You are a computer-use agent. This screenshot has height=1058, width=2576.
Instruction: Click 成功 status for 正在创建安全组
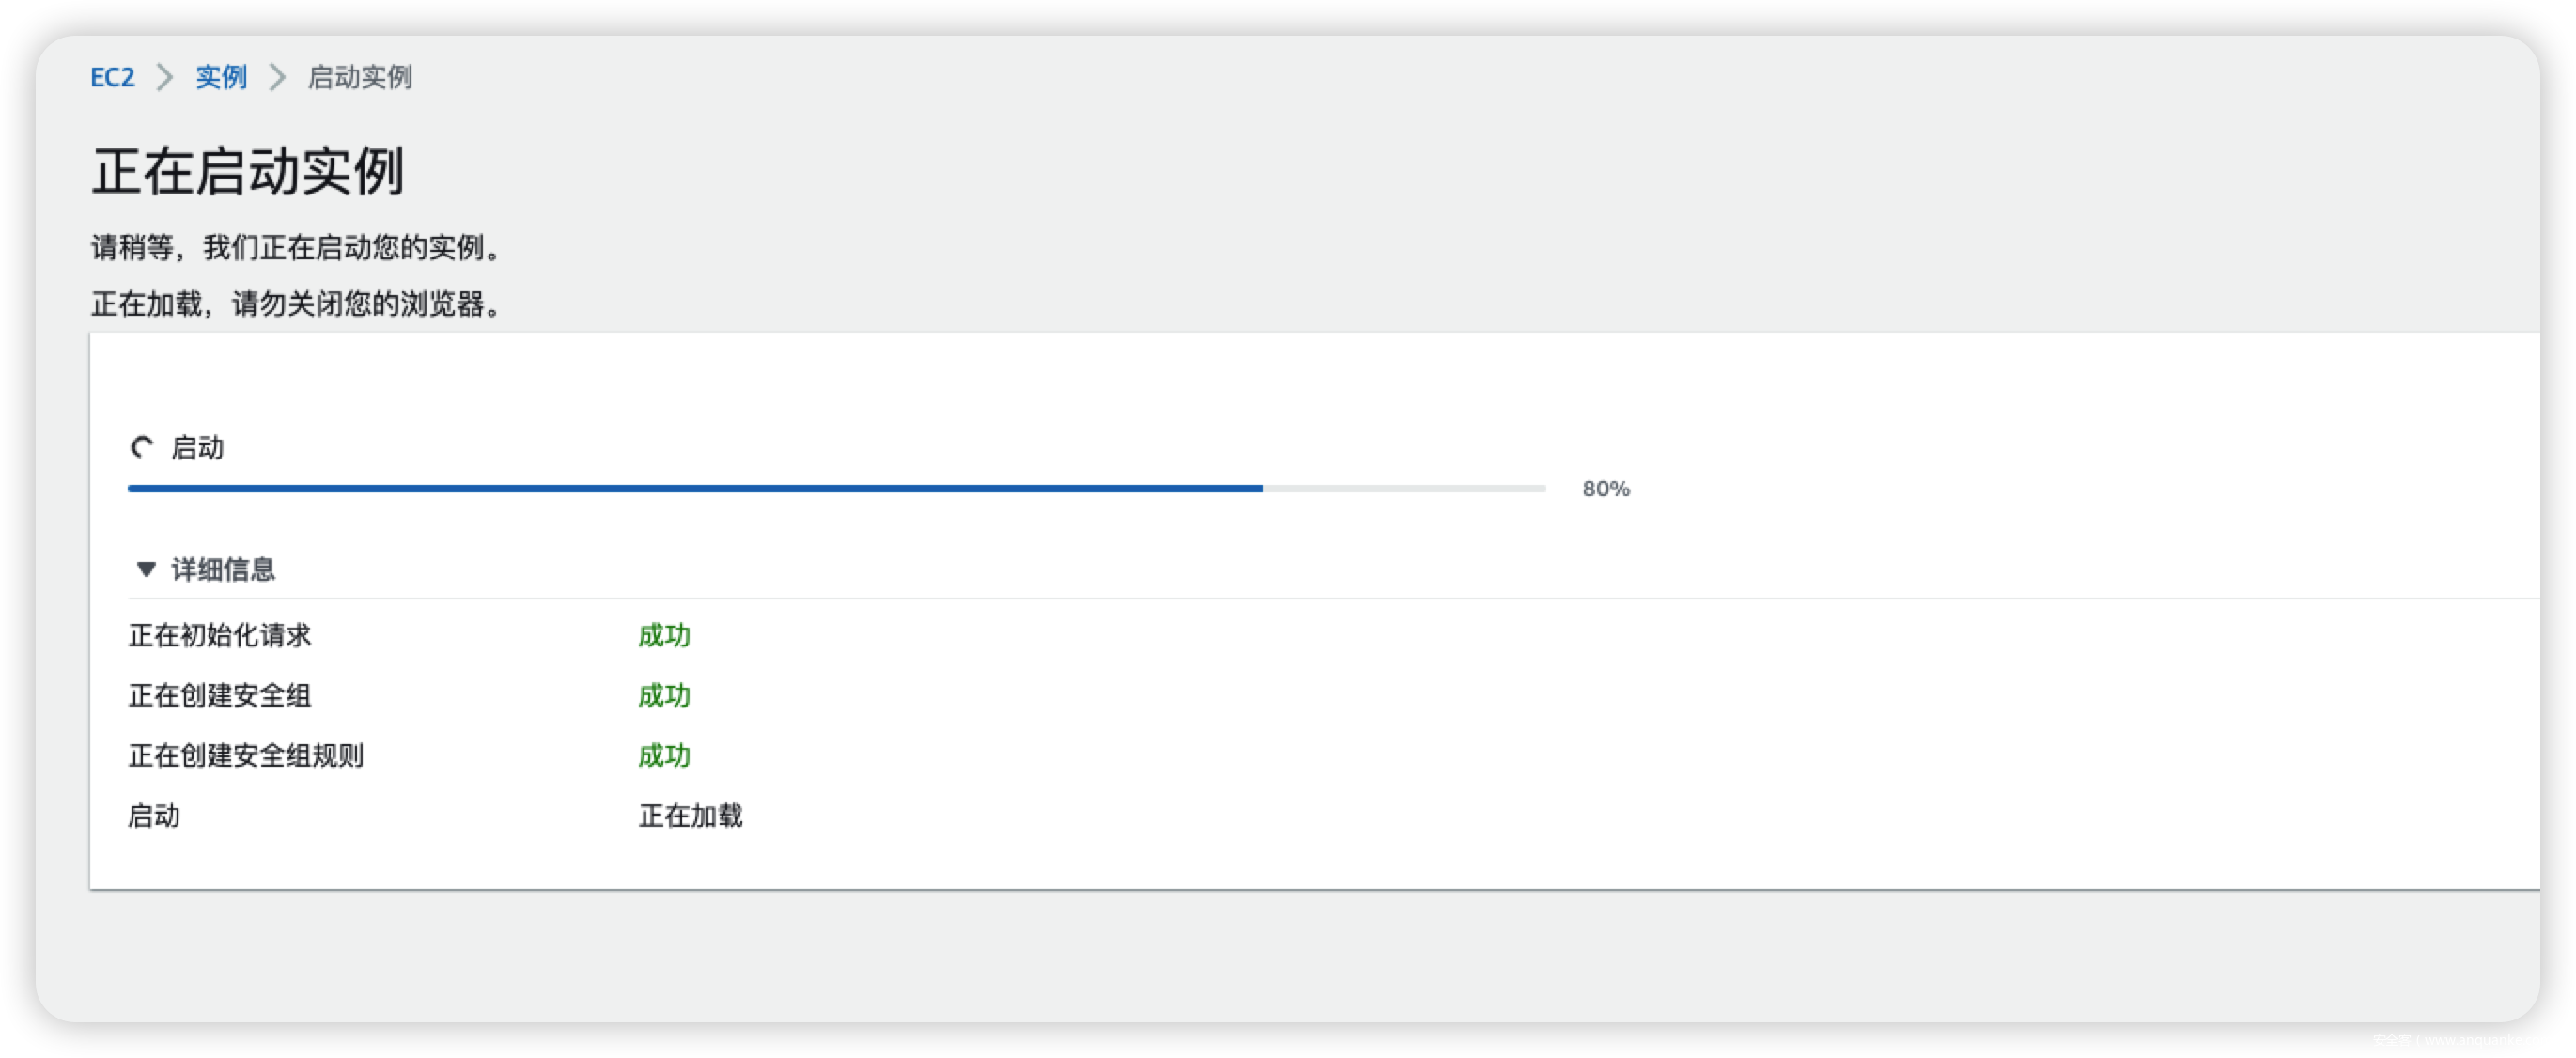click(x=664, y=695)
